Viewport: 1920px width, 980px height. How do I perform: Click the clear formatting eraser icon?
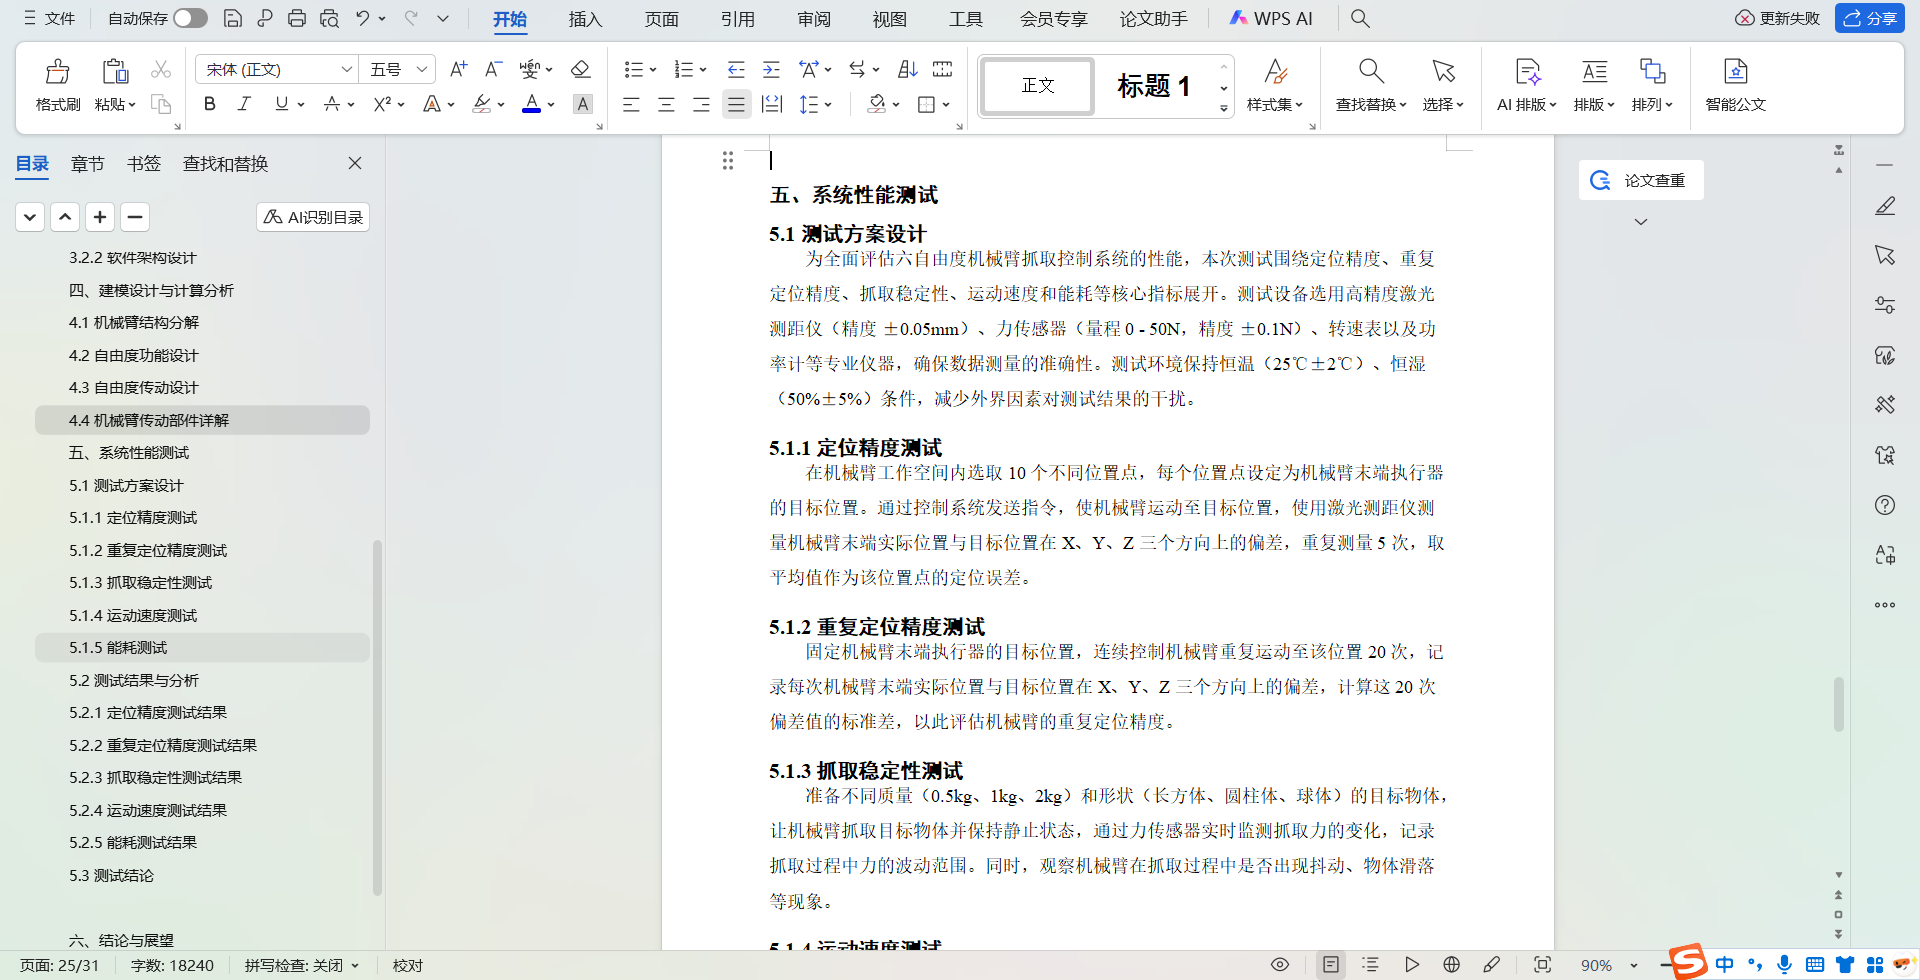580,69
